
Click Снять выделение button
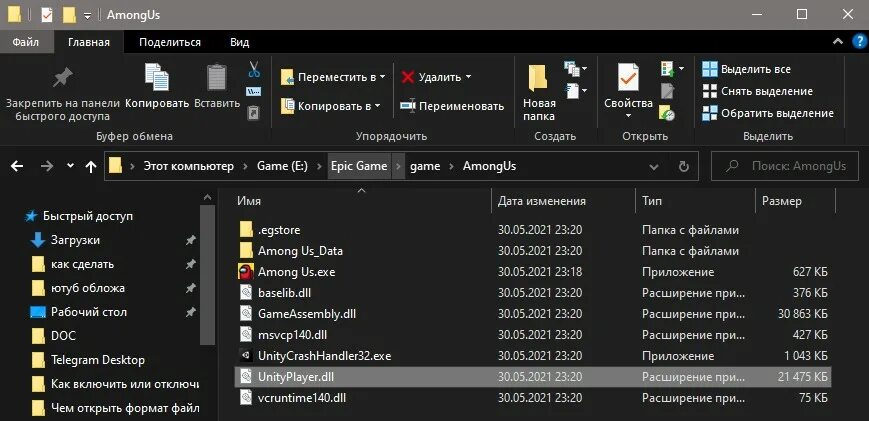(x=757, y=91)
